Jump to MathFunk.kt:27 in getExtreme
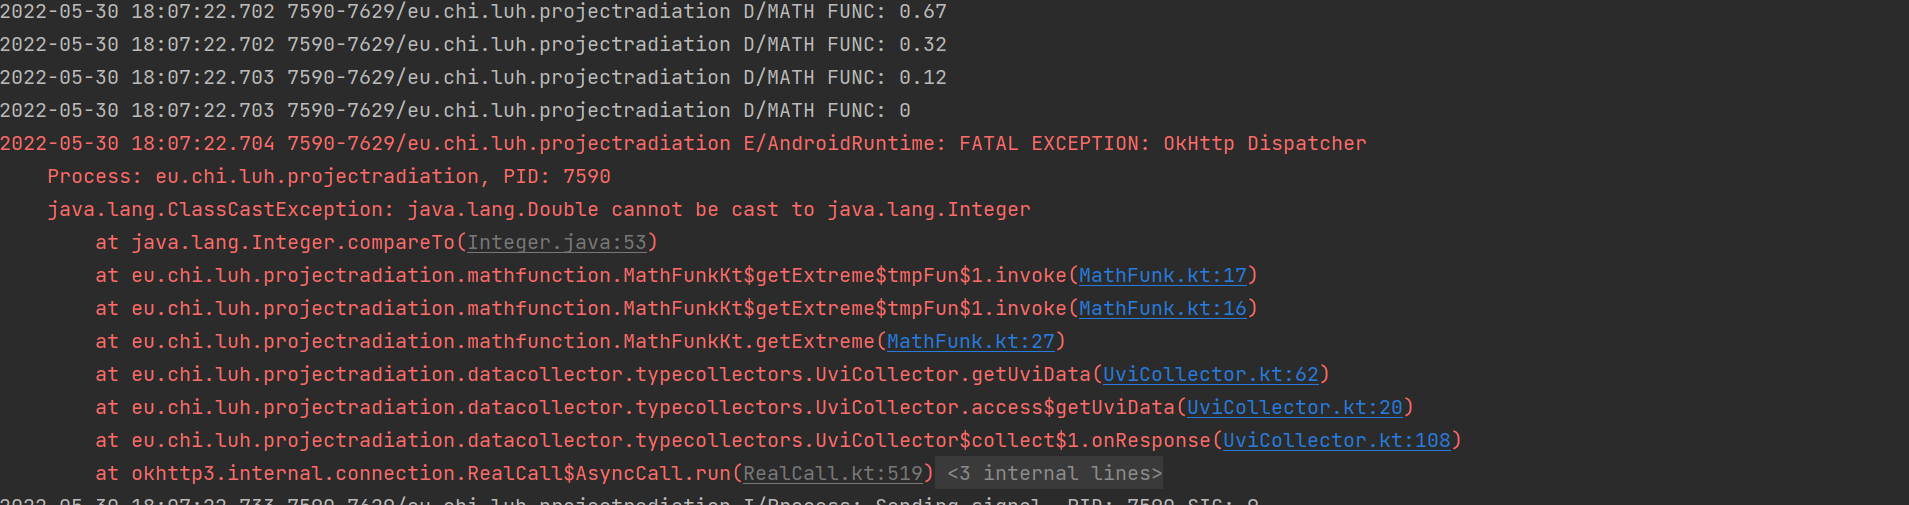 (971, 341)
